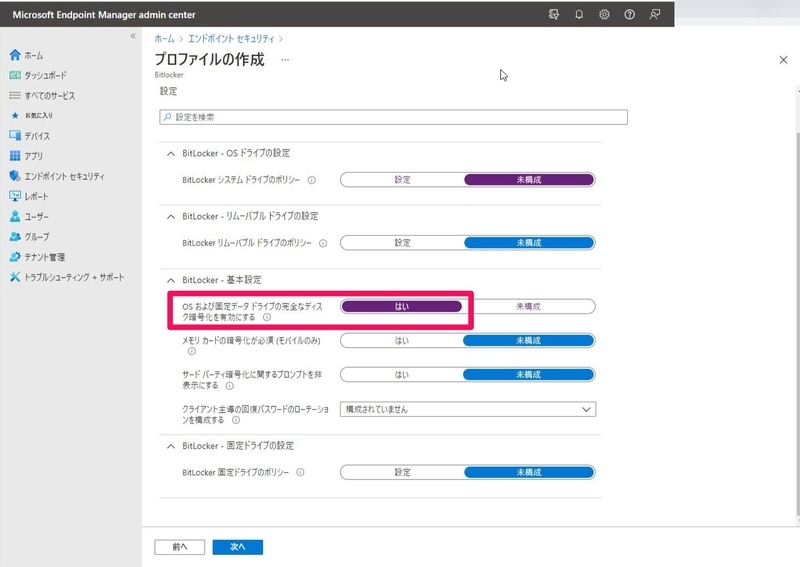Screen dimensions: 800x567
Task: Select 未構成 for メモリ カードの暗号化が必須
Action: point(529,340)
